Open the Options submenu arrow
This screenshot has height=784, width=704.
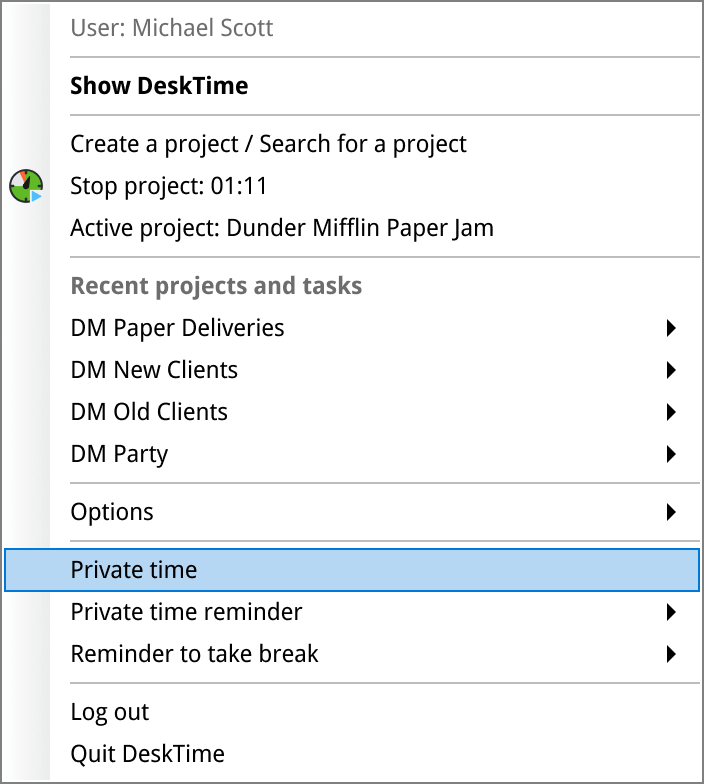pos(671,512)
